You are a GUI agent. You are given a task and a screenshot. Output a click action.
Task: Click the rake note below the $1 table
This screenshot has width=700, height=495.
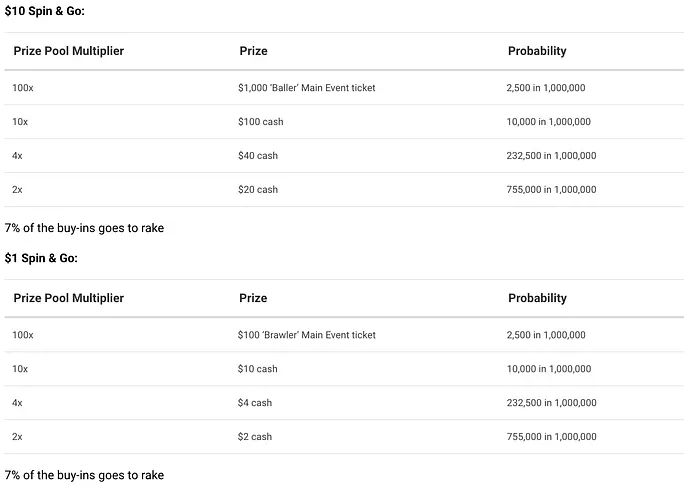click(x=84, y=475)
